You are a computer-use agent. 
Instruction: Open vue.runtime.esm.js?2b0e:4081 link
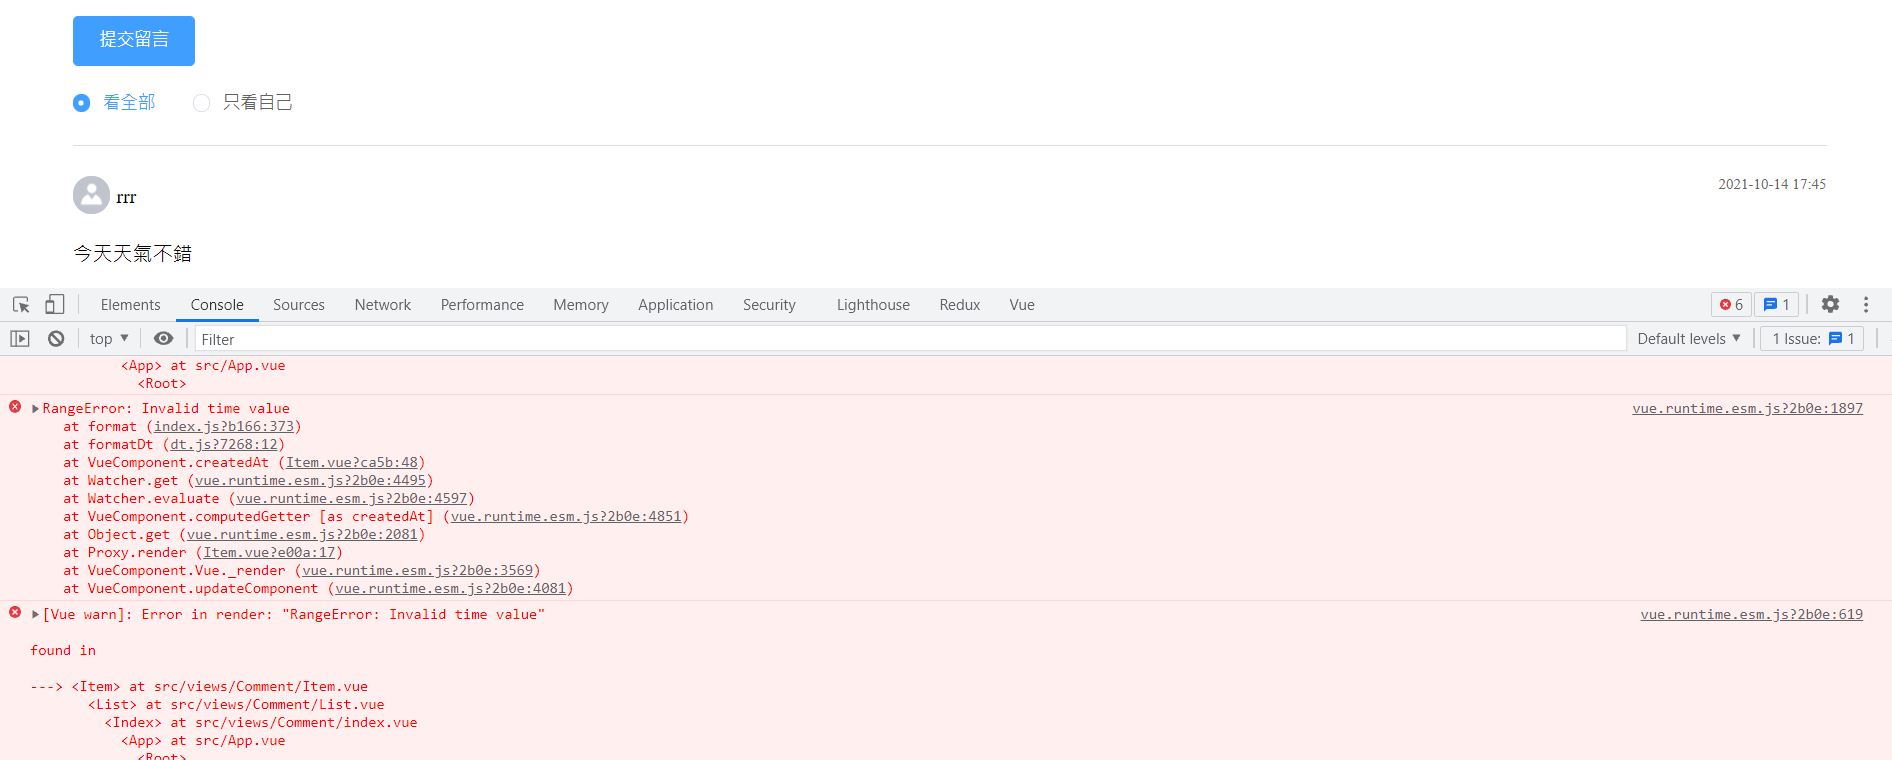click(451, 588)
